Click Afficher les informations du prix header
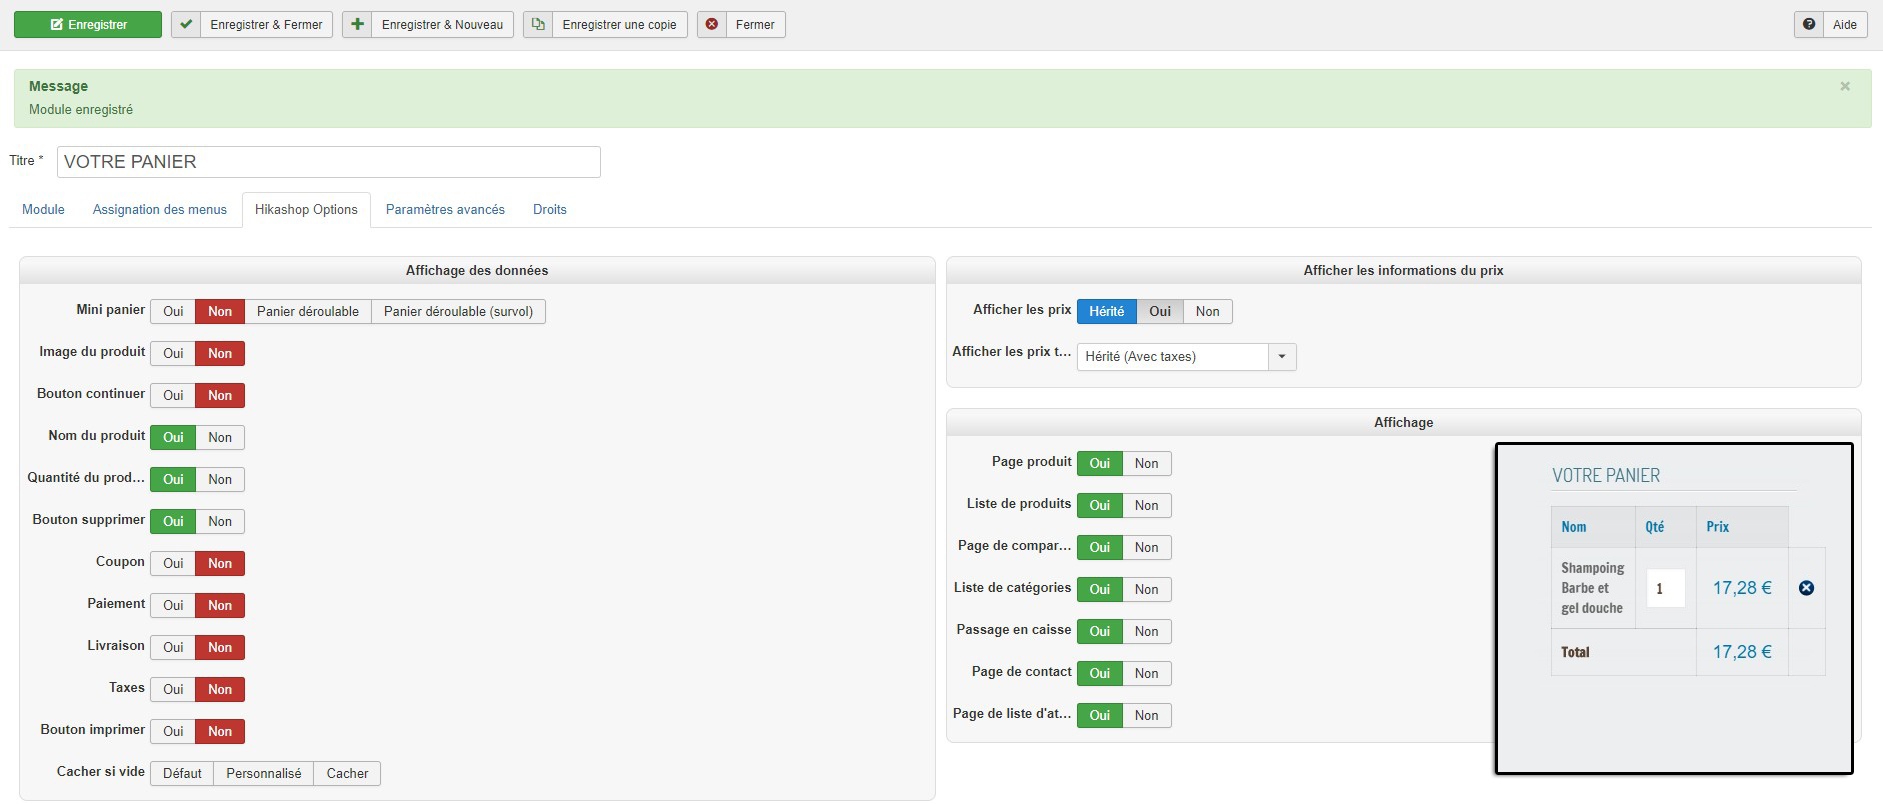The width and height of the screenshot is (1883, 804). pos(1403,271)
